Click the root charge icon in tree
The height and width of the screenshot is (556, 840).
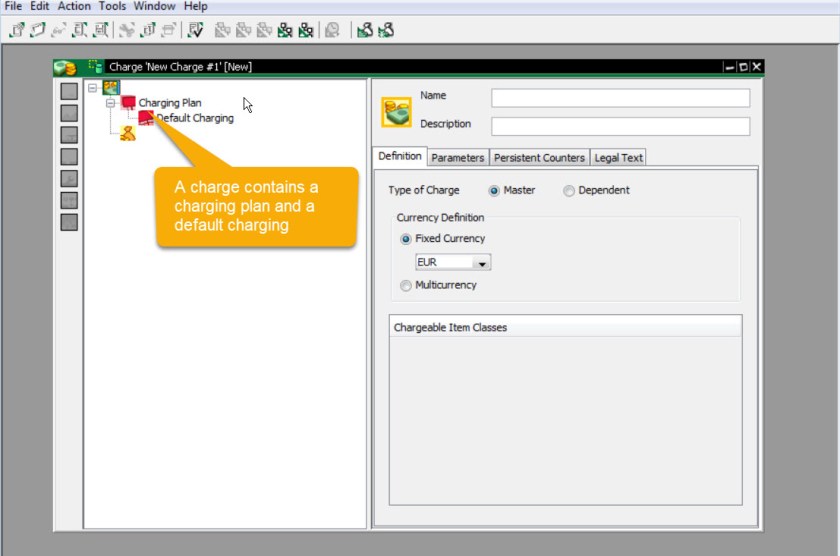click(x=110, y=88)
